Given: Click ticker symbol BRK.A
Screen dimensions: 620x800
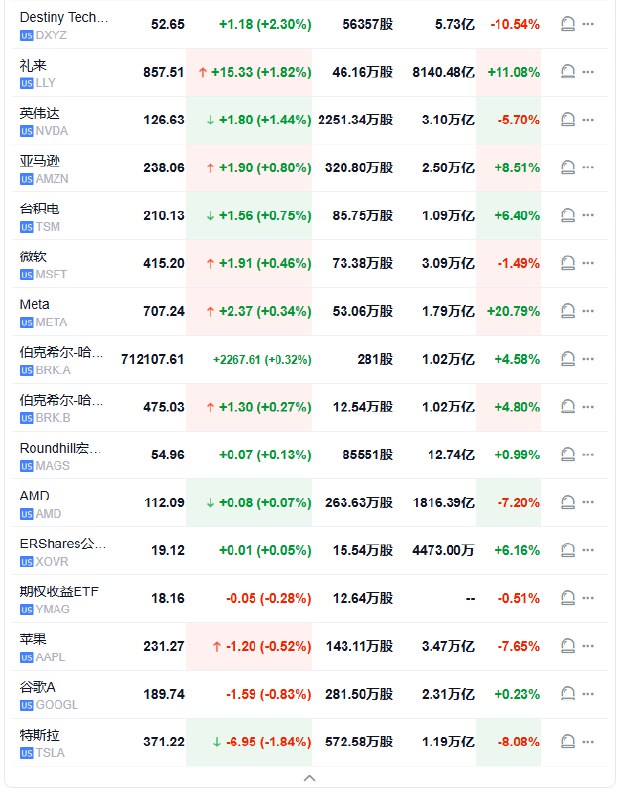Looking at the screenshot, I should (x=53, y=370).
